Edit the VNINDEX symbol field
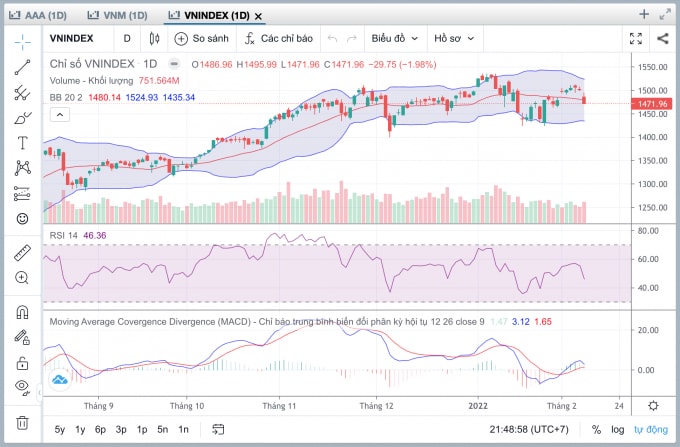680x447 pixels. (x=72, y=39)
